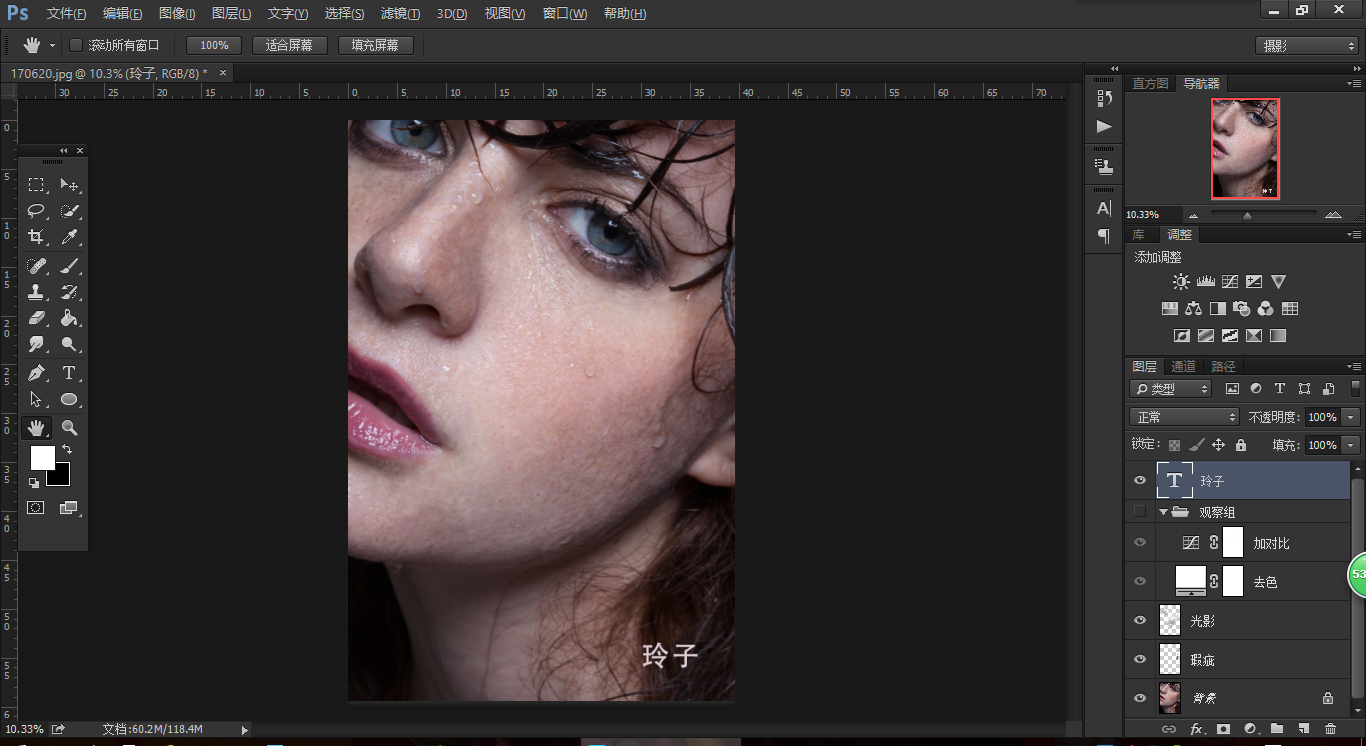Click the delete layer trash icon
Viewport: 1366px width, 746px height.
click(1330, 730)
